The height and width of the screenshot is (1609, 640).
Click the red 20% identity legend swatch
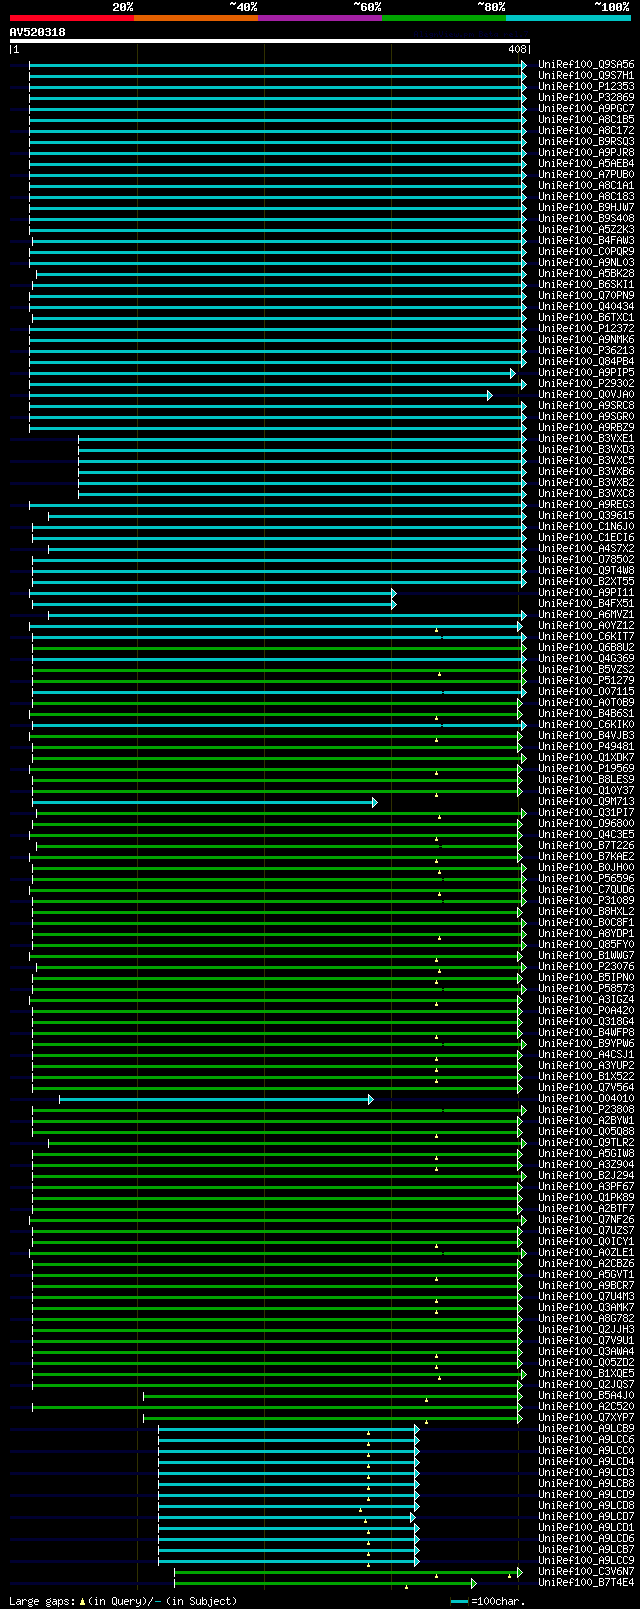pos(72,18)
